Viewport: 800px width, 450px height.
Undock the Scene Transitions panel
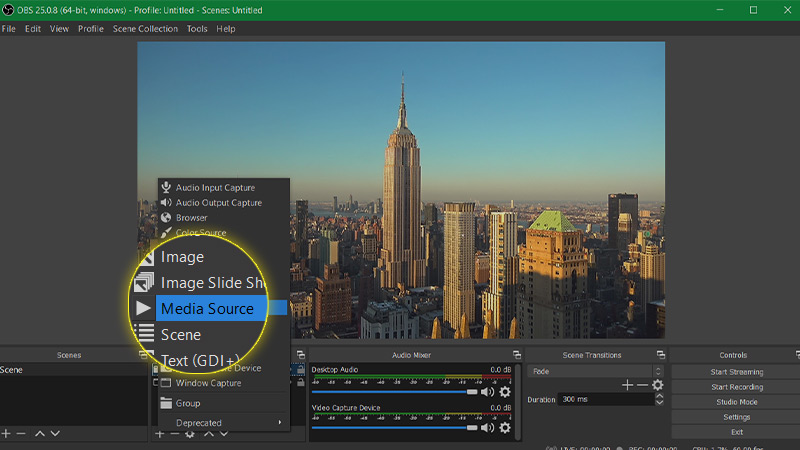[x=661, y=355]
